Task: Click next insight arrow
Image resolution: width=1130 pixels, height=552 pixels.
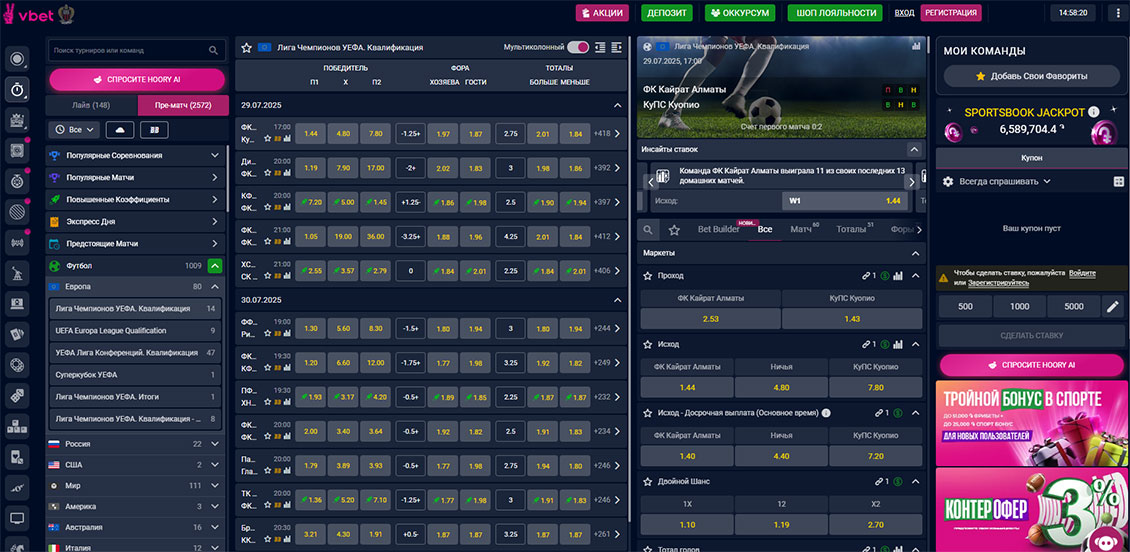Action: click(911, 182)
